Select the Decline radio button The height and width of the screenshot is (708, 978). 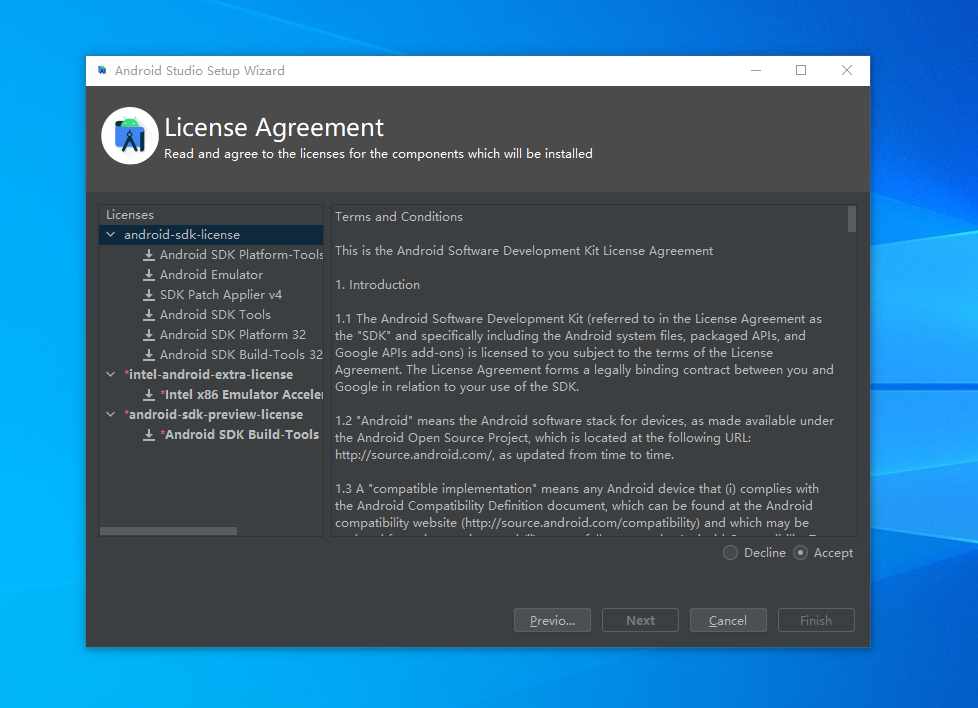click(730, 553)
